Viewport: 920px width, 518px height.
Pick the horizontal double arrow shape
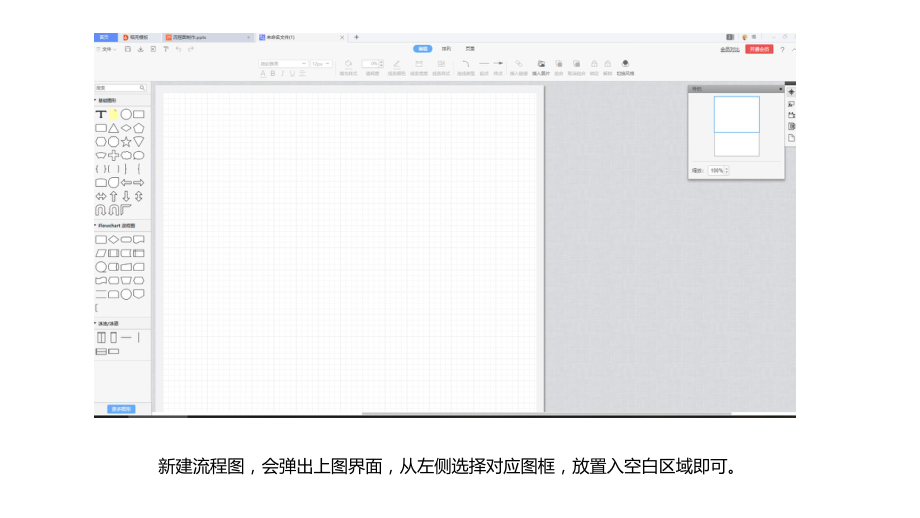point(101,197)
